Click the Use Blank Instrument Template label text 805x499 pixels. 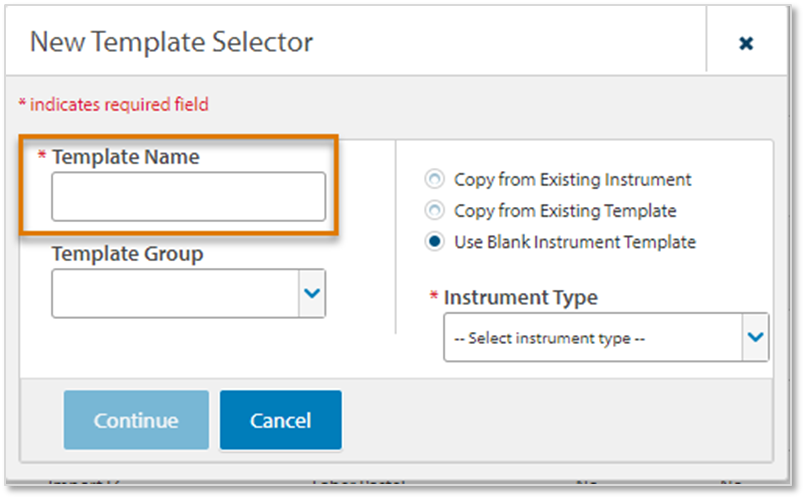tap(574, 242)
